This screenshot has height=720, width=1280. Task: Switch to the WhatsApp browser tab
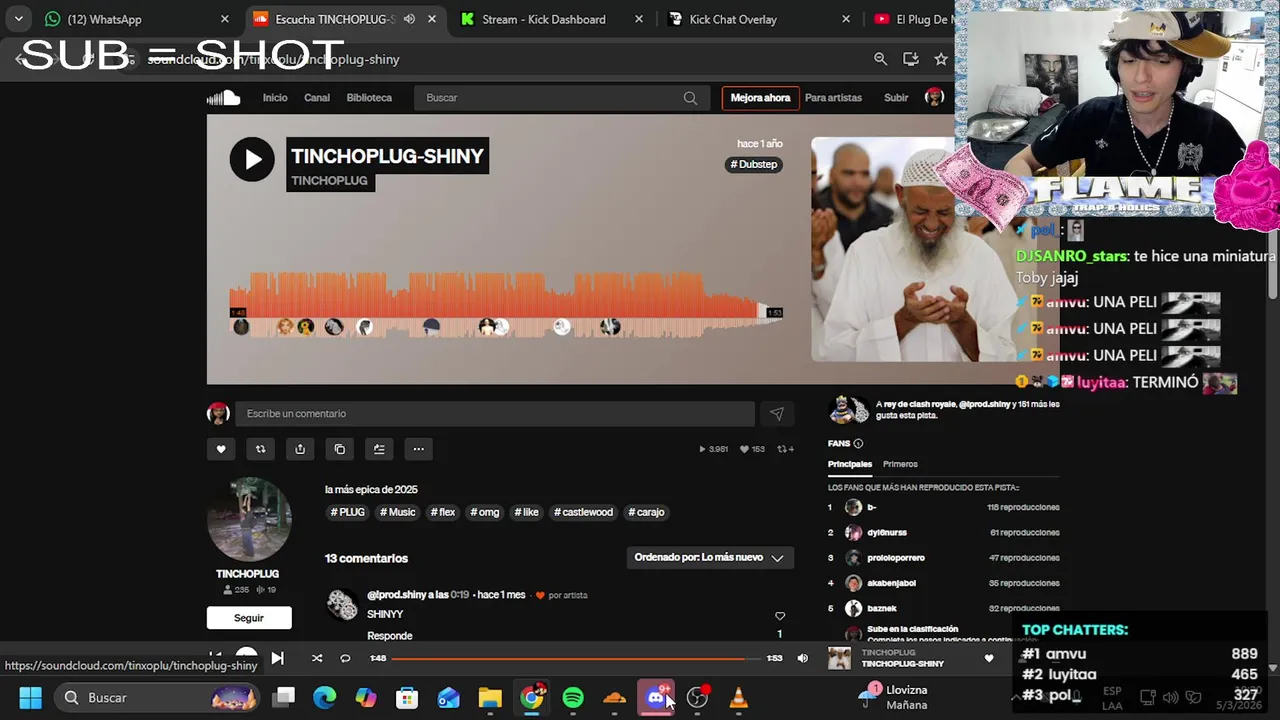137,19
